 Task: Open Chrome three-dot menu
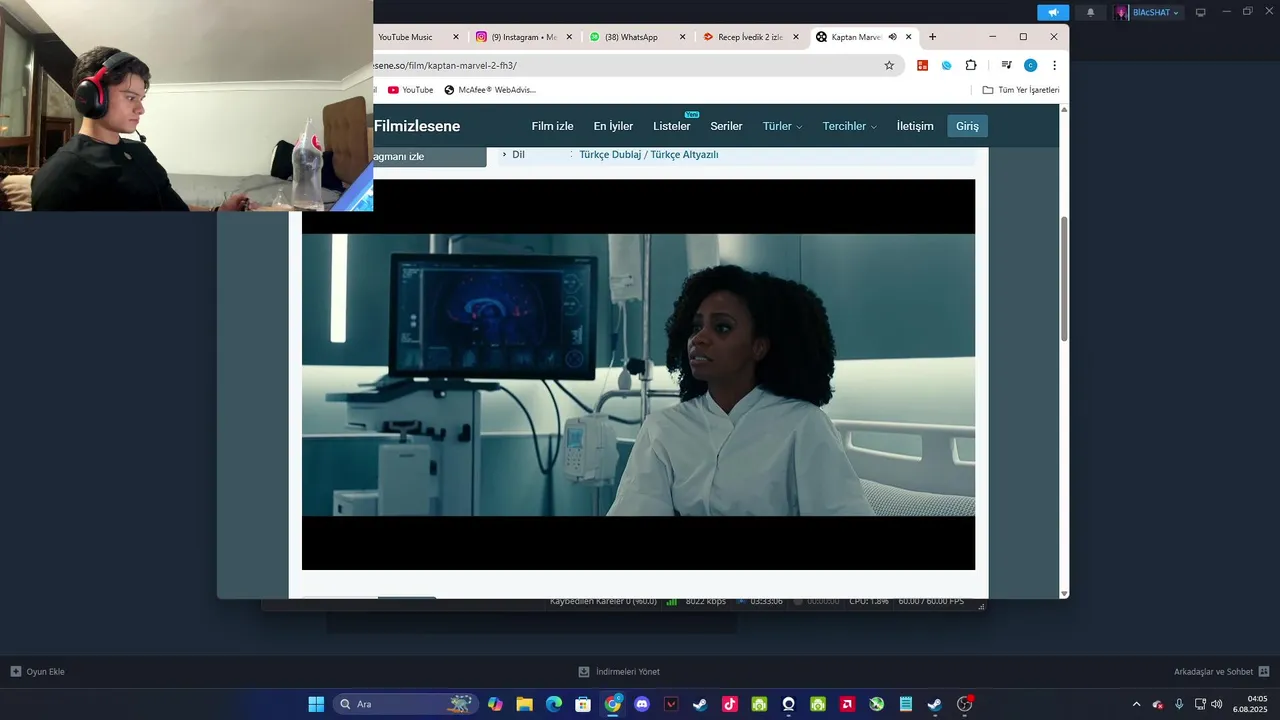click(1054, 65)
